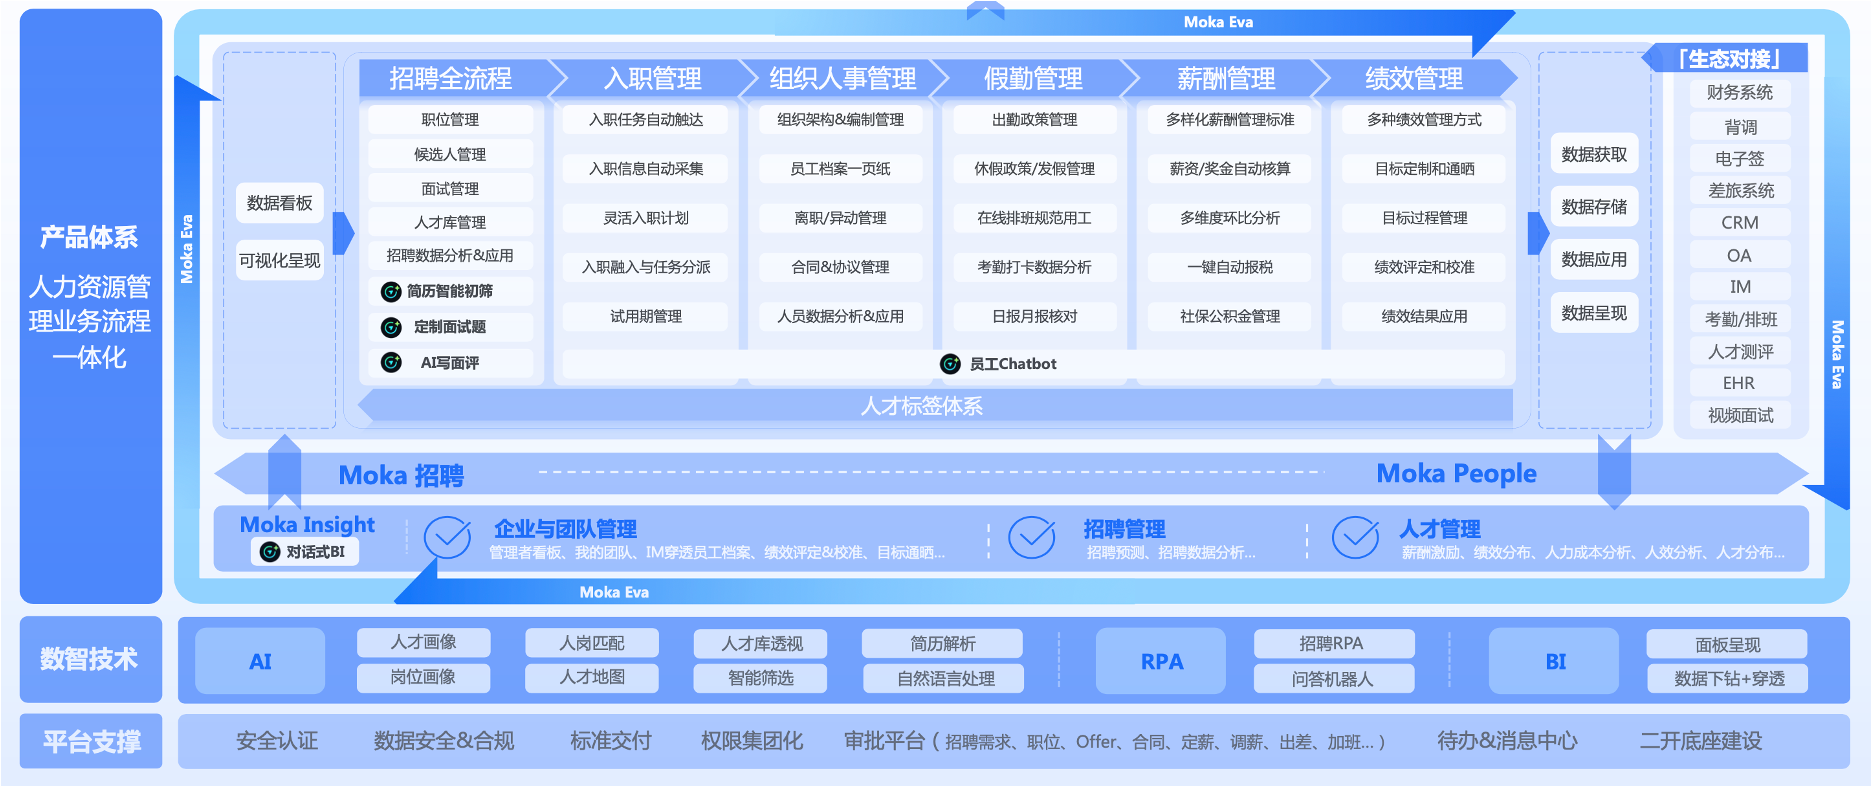The width and height of the screenshot is (1872, 786).
Task: Click the 对话式BI icon under Moka Insight
Action: point(270,552)
